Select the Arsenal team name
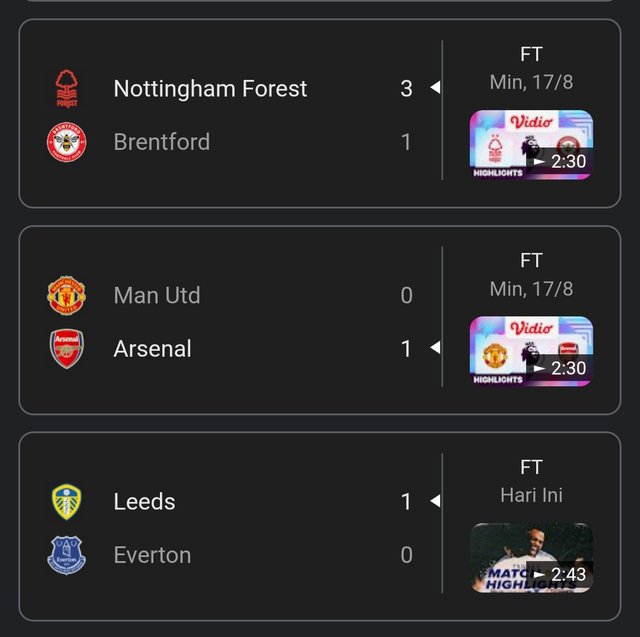The height and width of the screenshot is (637, 640). pyautogui.click(x=152, y=348)
